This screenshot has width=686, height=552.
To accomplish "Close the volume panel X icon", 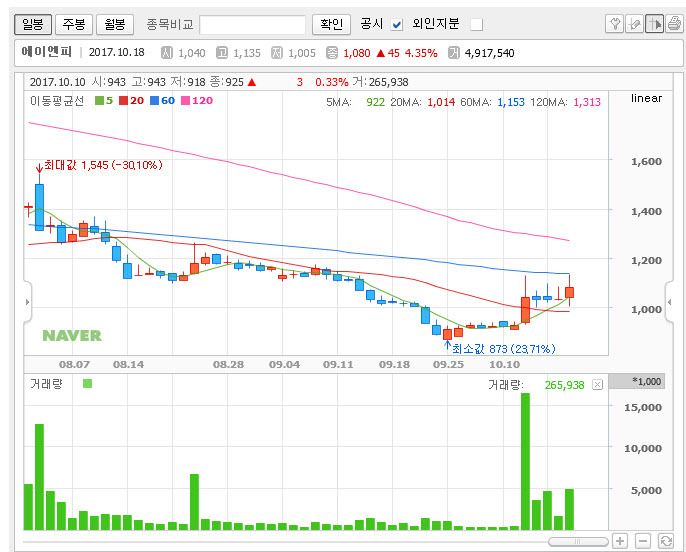I will point(597,385).
